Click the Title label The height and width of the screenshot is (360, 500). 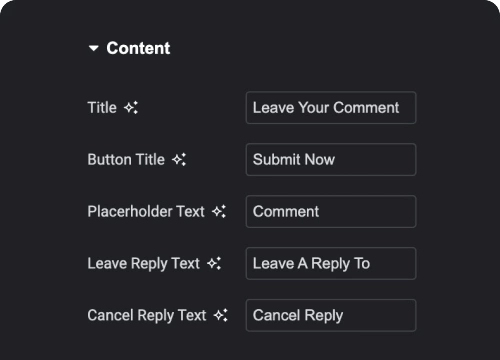pos(102,108)
